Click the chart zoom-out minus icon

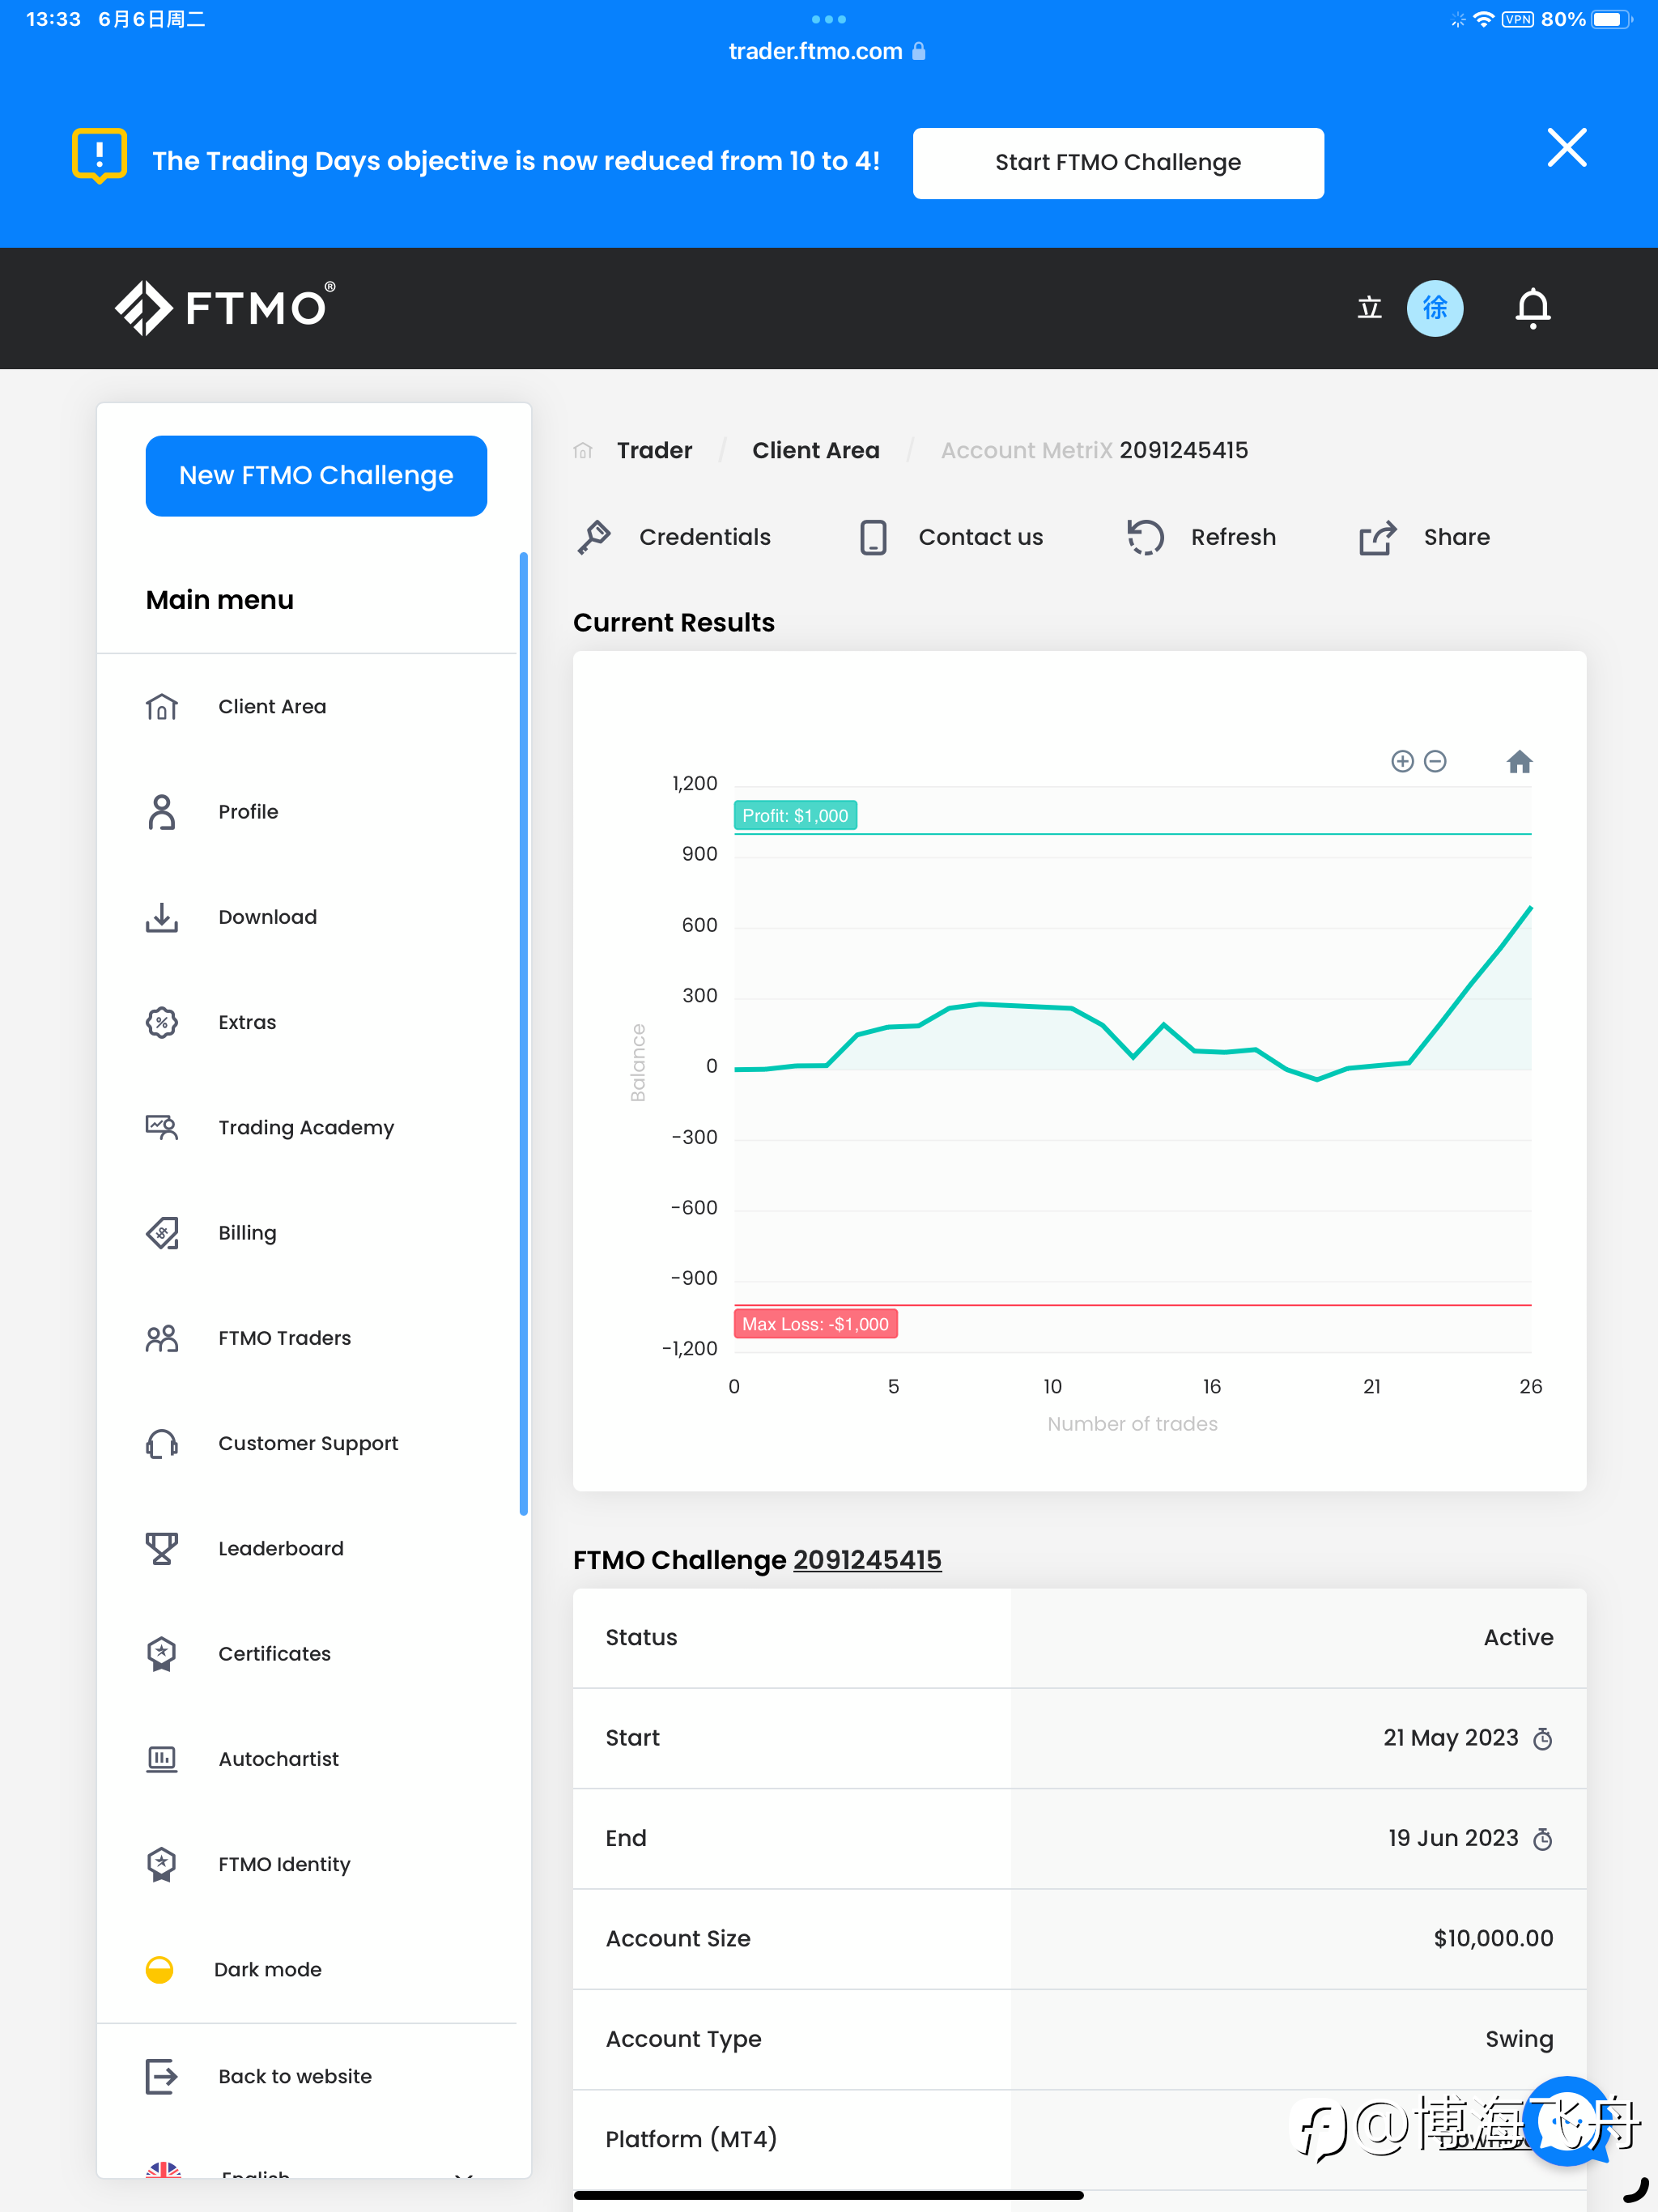click(1435, 762)
